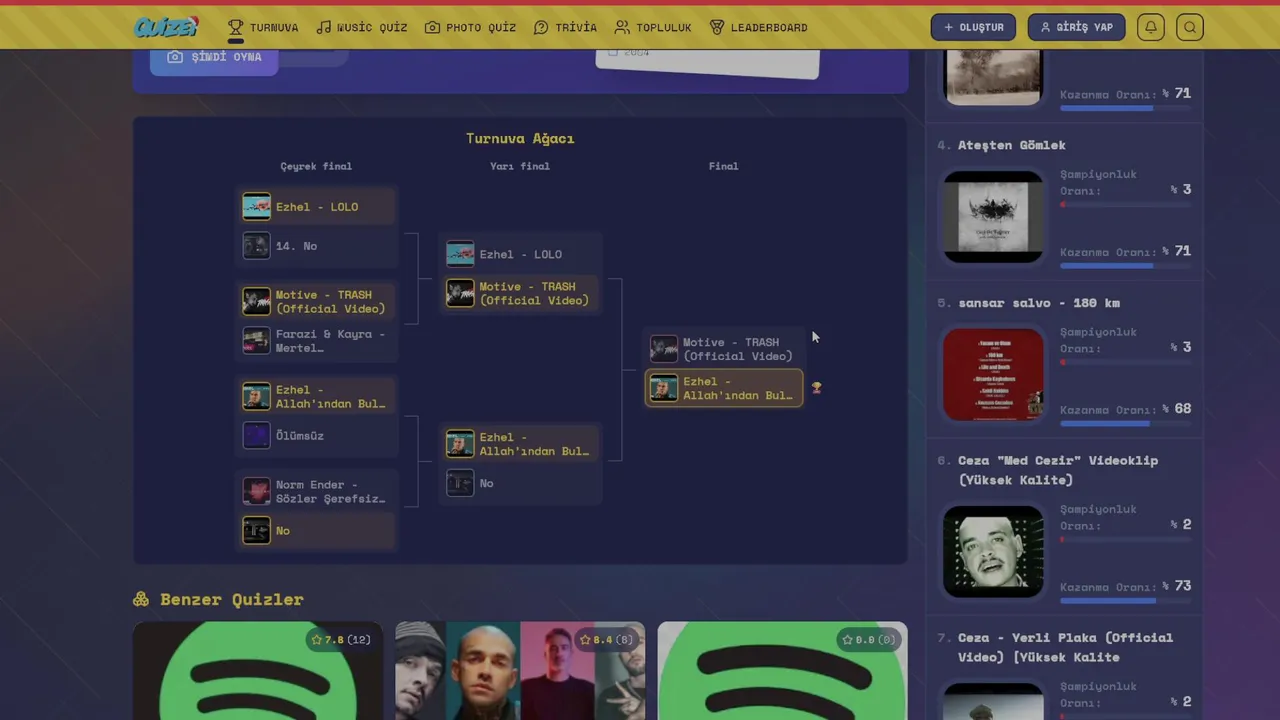Select champion Ezhel - Allah'ından Bul in final

pos(724,388)
